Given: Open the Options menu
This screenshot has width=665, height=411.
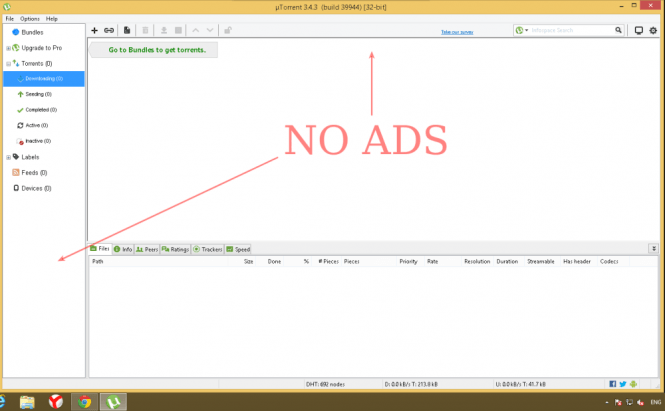Looking at the screenshot, I should point(30,19).
